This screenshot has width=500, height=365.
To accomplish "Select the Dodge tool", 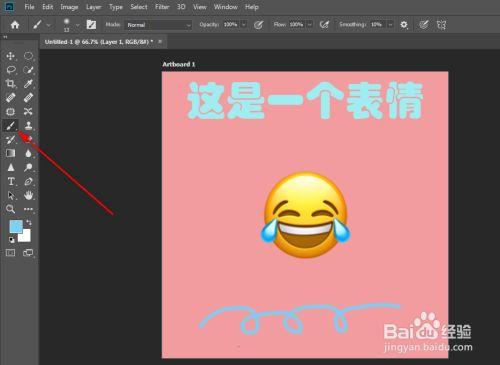I will click(x=28, y=167).
